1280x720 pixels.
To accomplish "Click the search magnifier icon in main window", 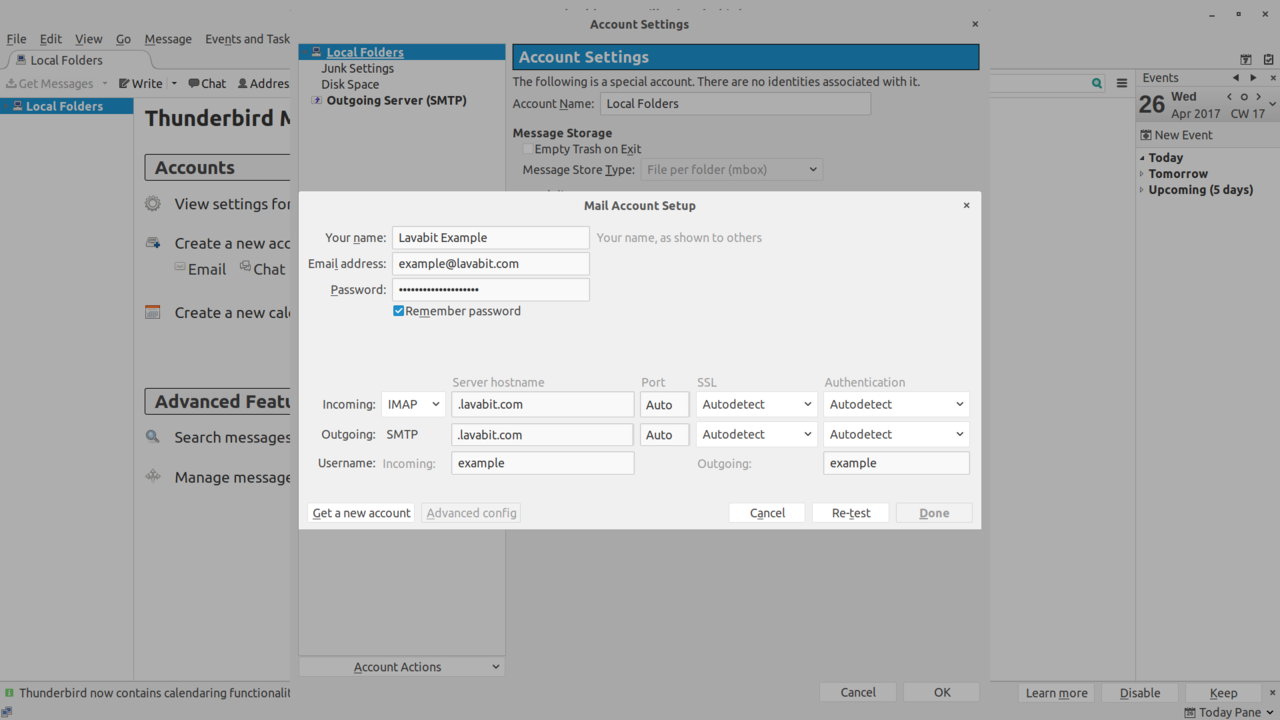I will click(x=1097, y=84).
